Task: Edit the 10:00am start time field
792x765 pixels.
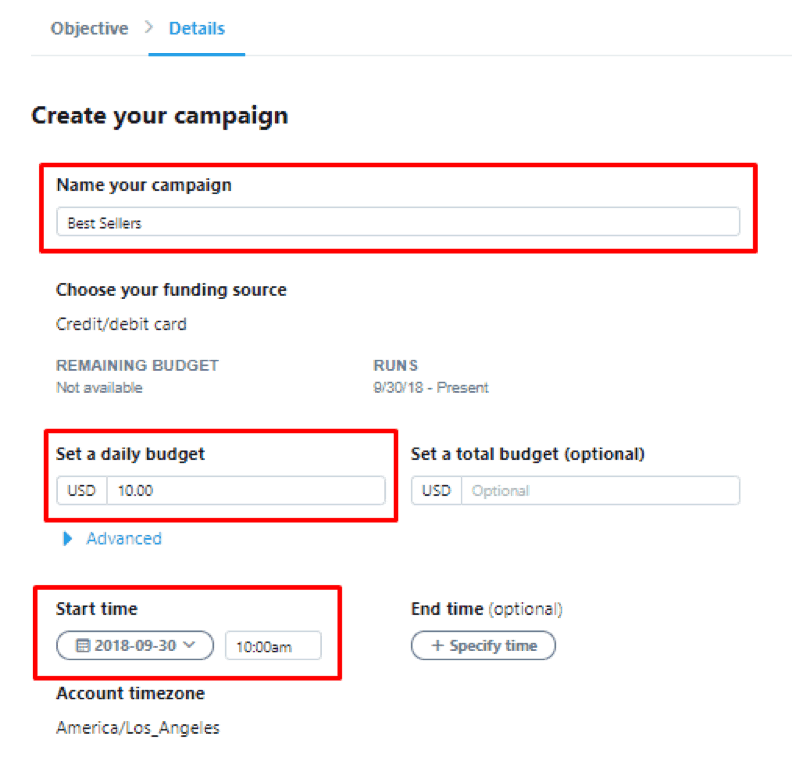Action: pos(273,647)
